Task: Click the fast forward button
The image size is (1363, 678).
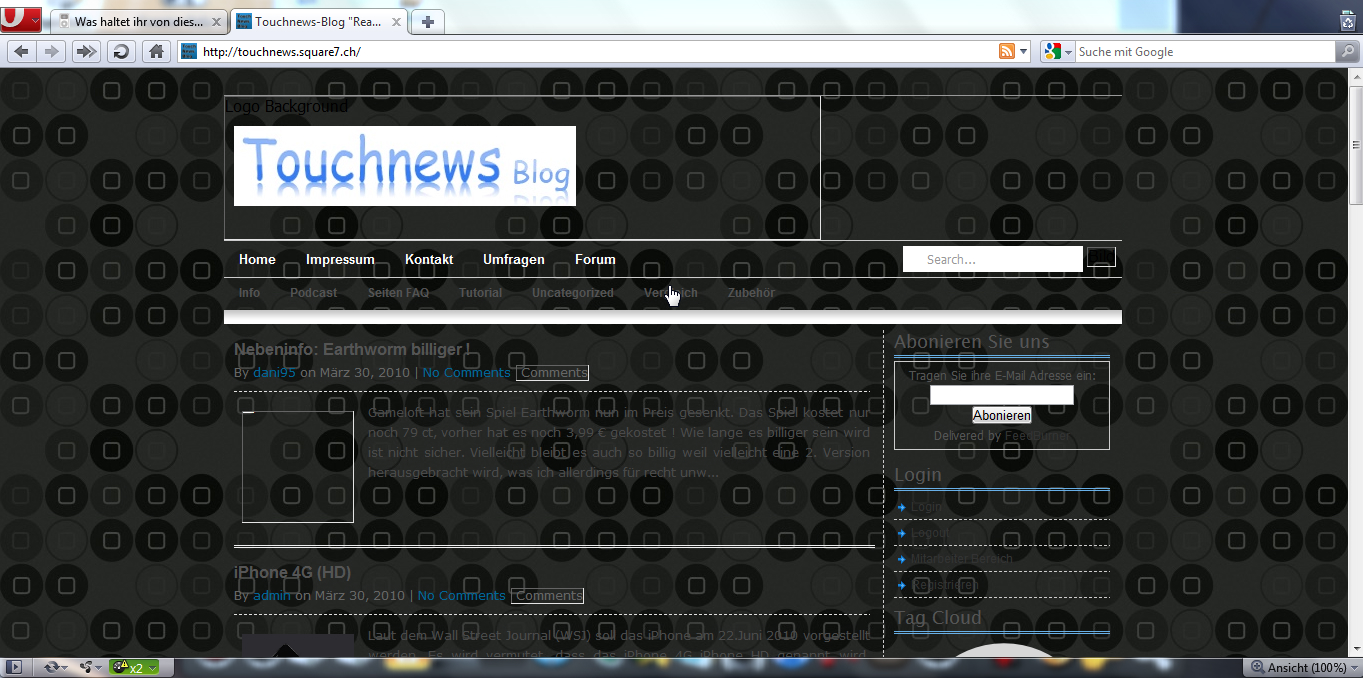Action: pos(87,52)
